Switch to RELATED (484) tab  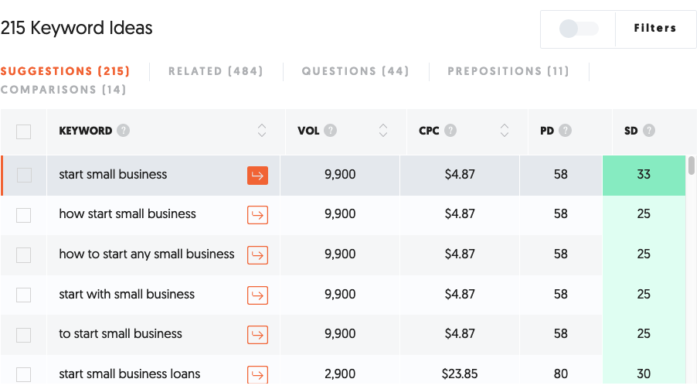[216, 71]
